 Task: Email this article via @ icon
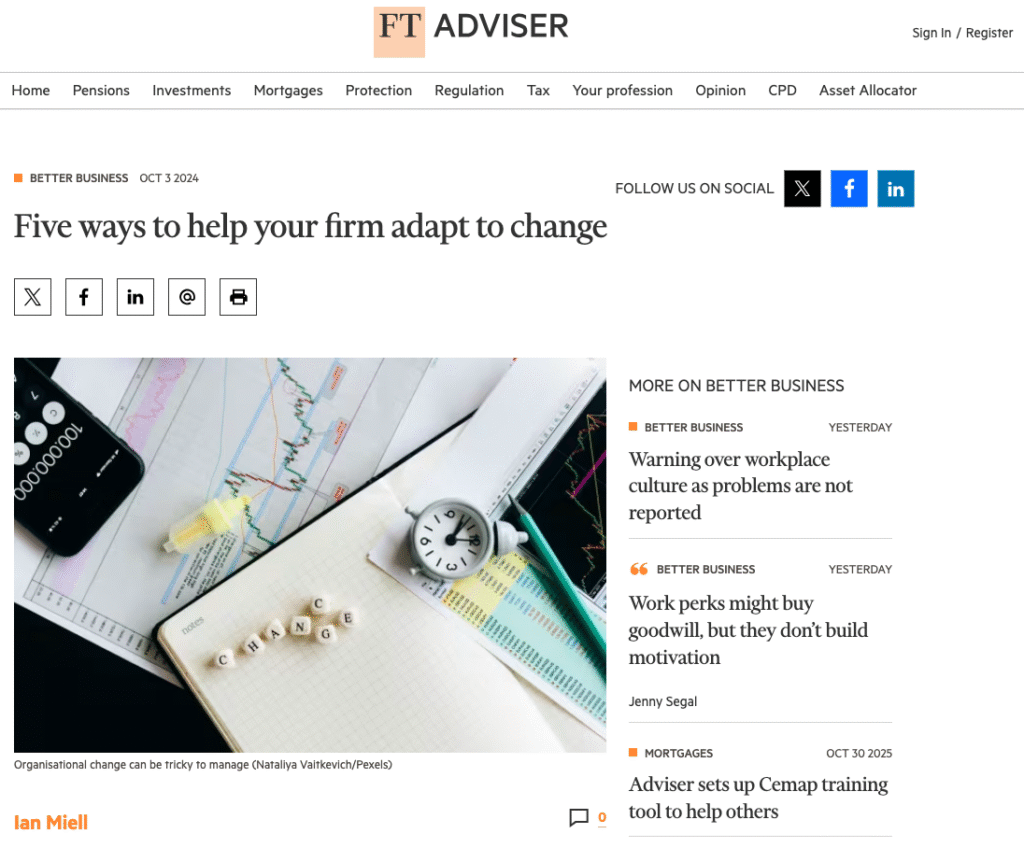coord(187,297)
